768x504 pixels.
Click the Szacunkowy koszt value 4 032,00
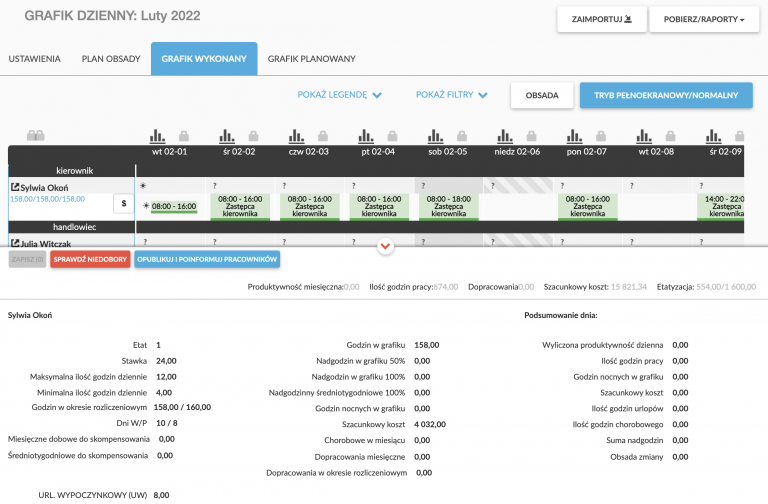[x=430, y=424]
